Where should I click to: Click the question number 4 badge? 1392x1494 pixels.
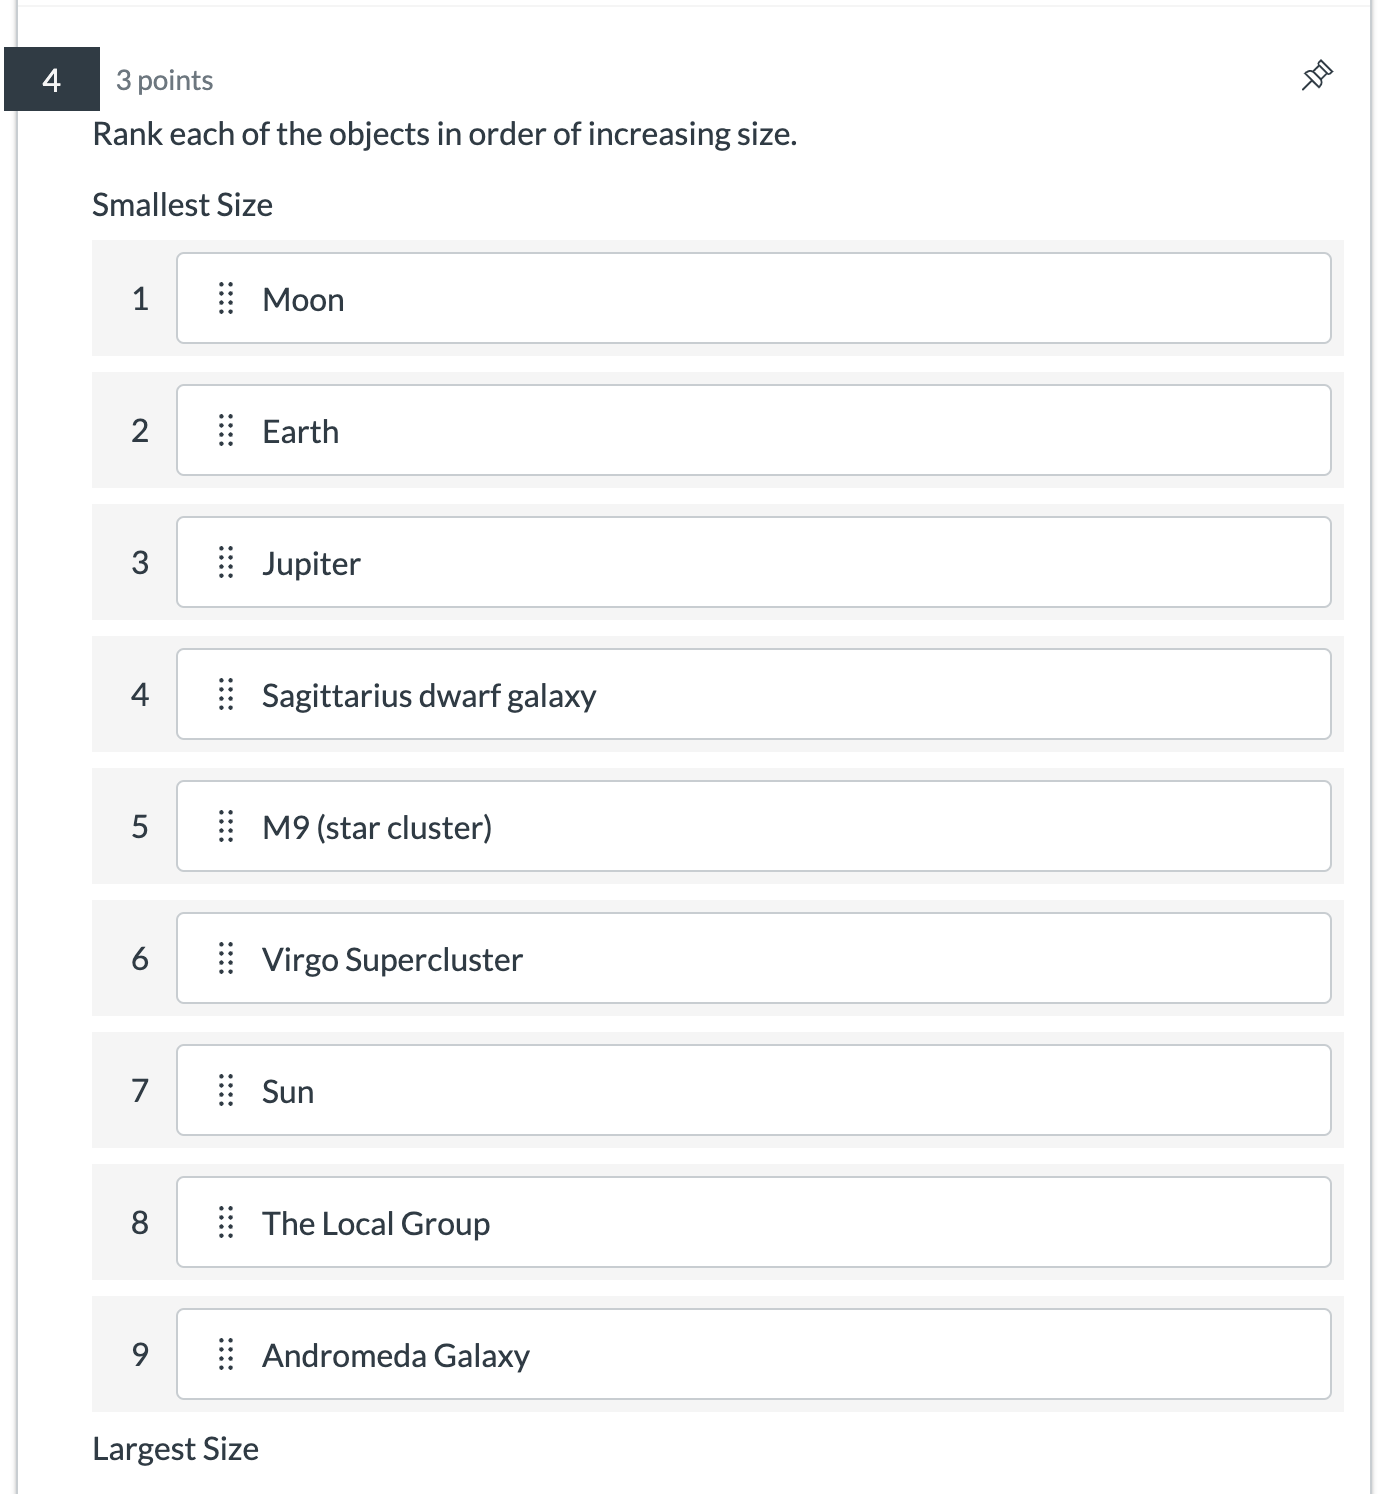52,79
